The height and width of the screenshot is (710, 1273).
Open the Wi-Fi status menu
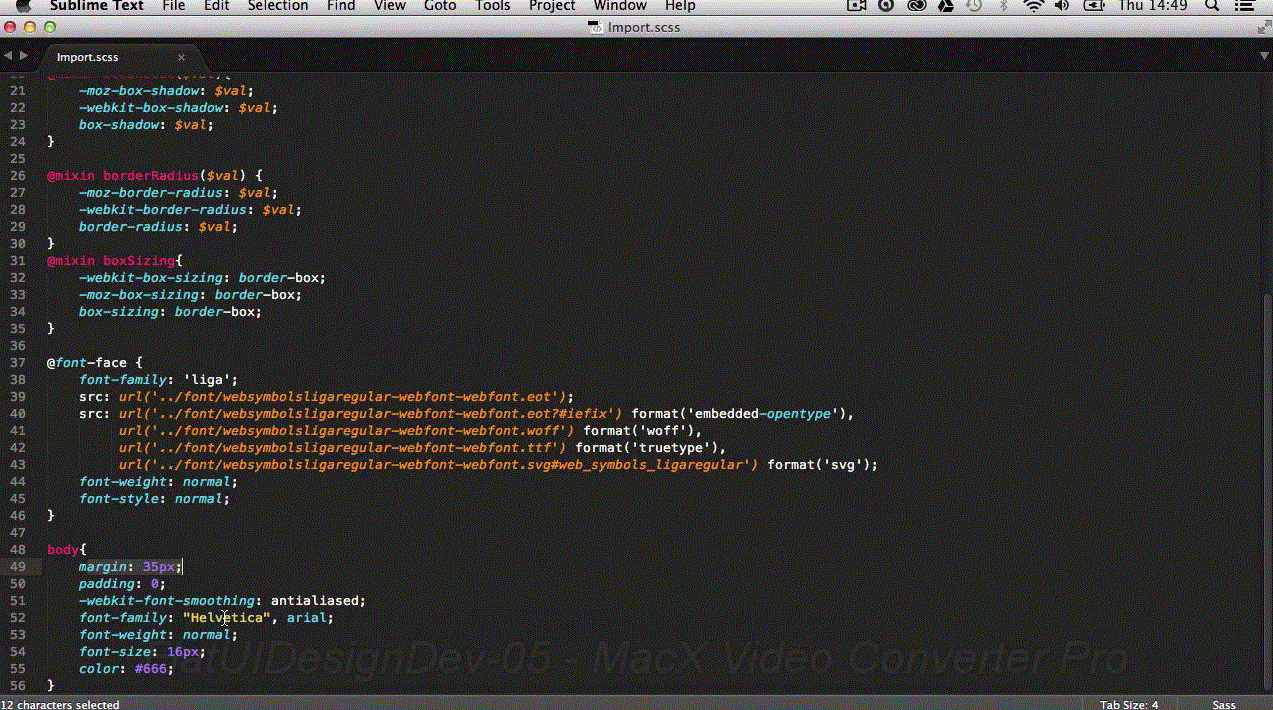[x=1034, y=6]
